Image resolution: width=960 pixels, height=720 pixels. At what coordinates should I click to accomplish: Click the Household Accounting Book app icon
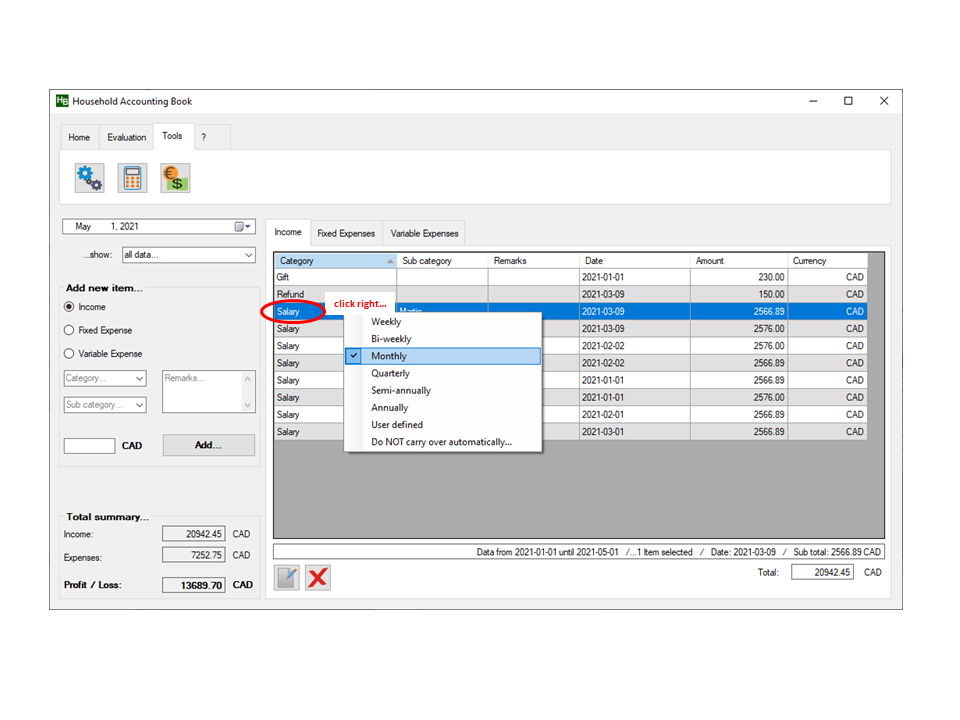(62, 101)
